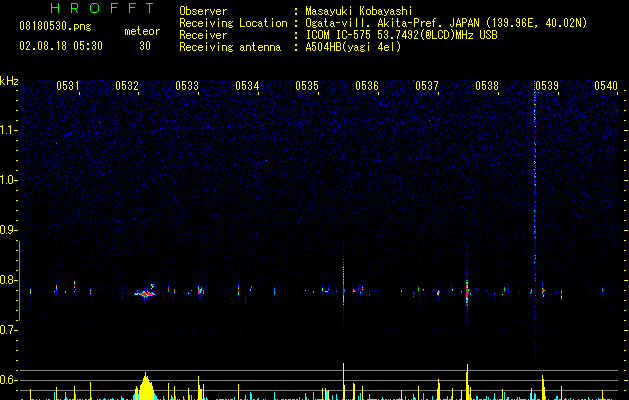Click the 0540 time marker

pos(606,85)
